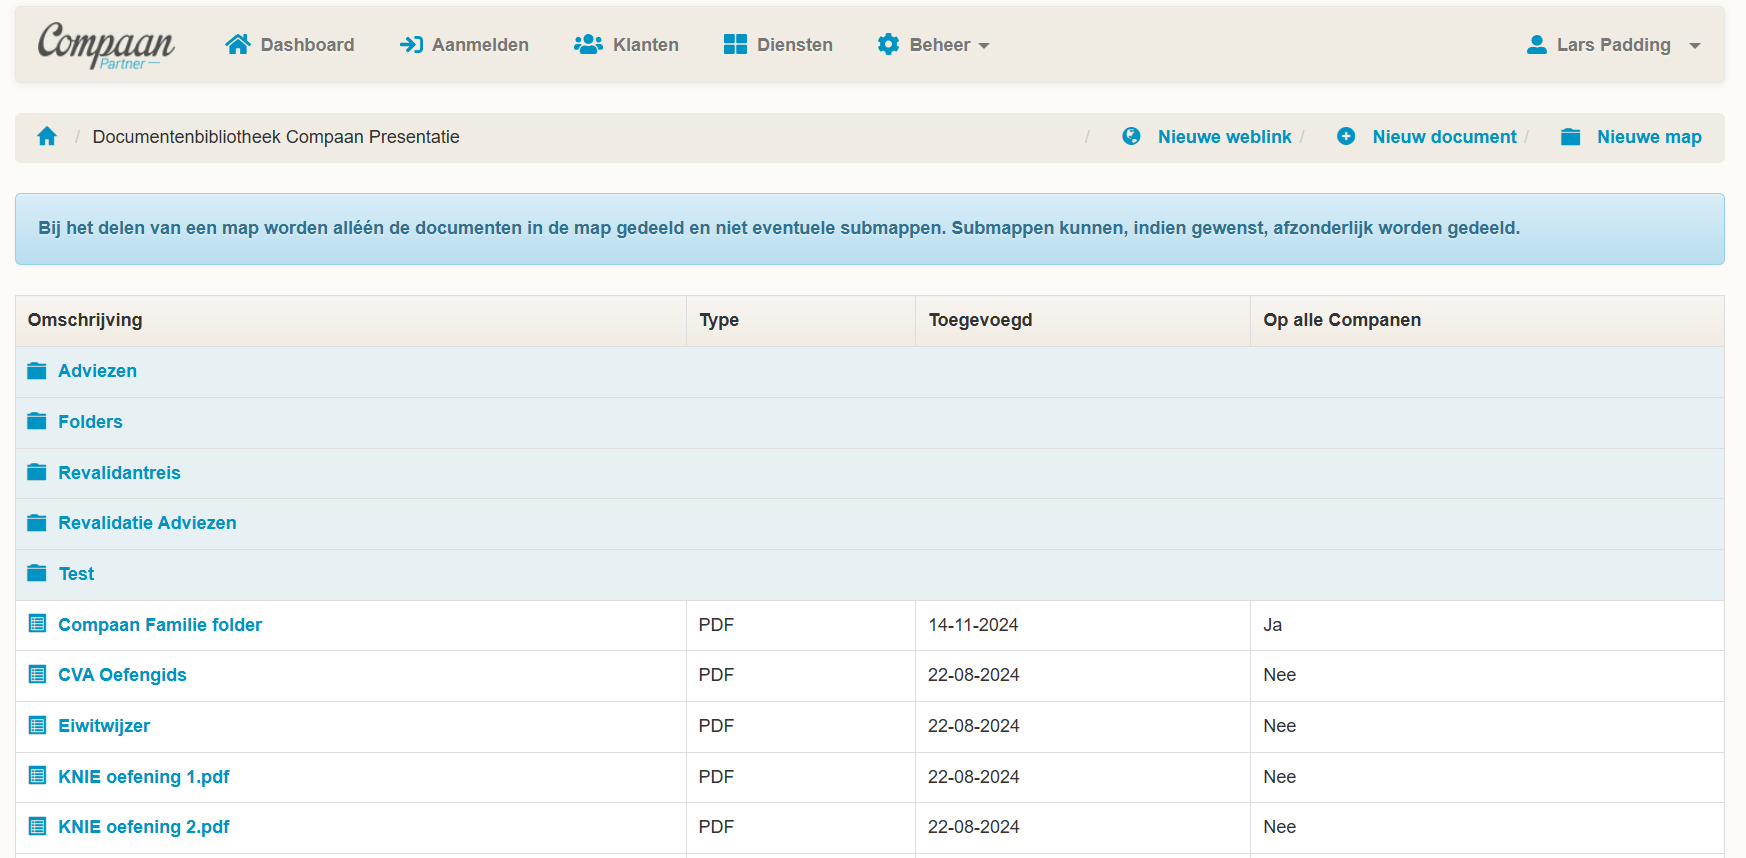Open the Folders map
Image resolution: width=1746 pixels, height=858 pixels.
[90, 422]
